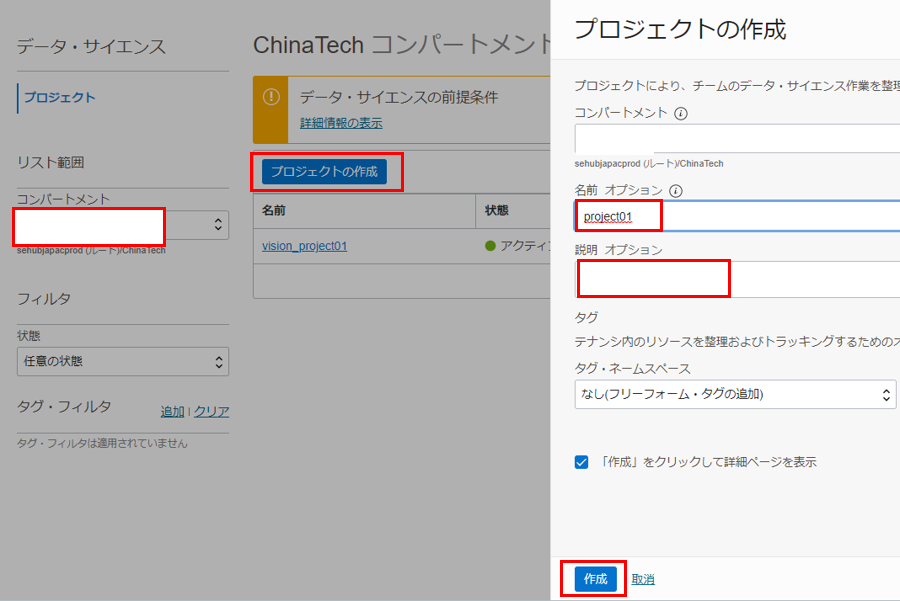Click クリア link in タグ・フィルタ
900x601 pixels.
211,412
